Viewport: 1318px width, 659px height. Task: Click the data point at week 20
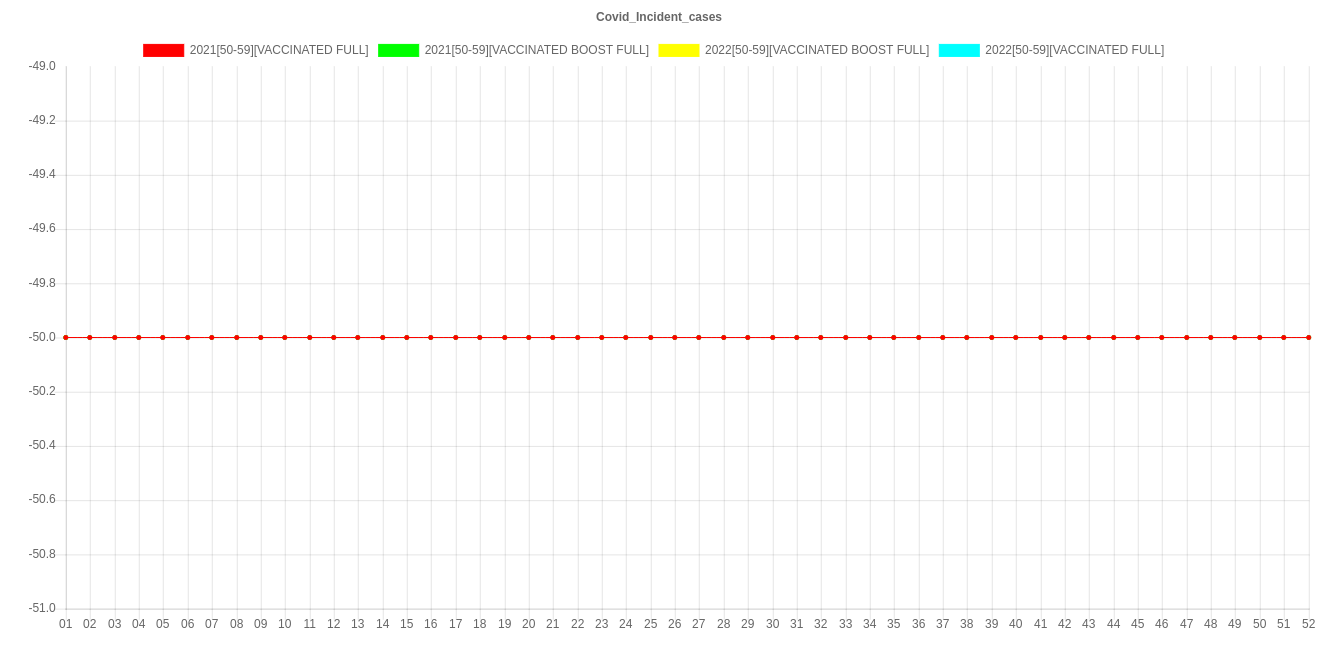(529, 337)
